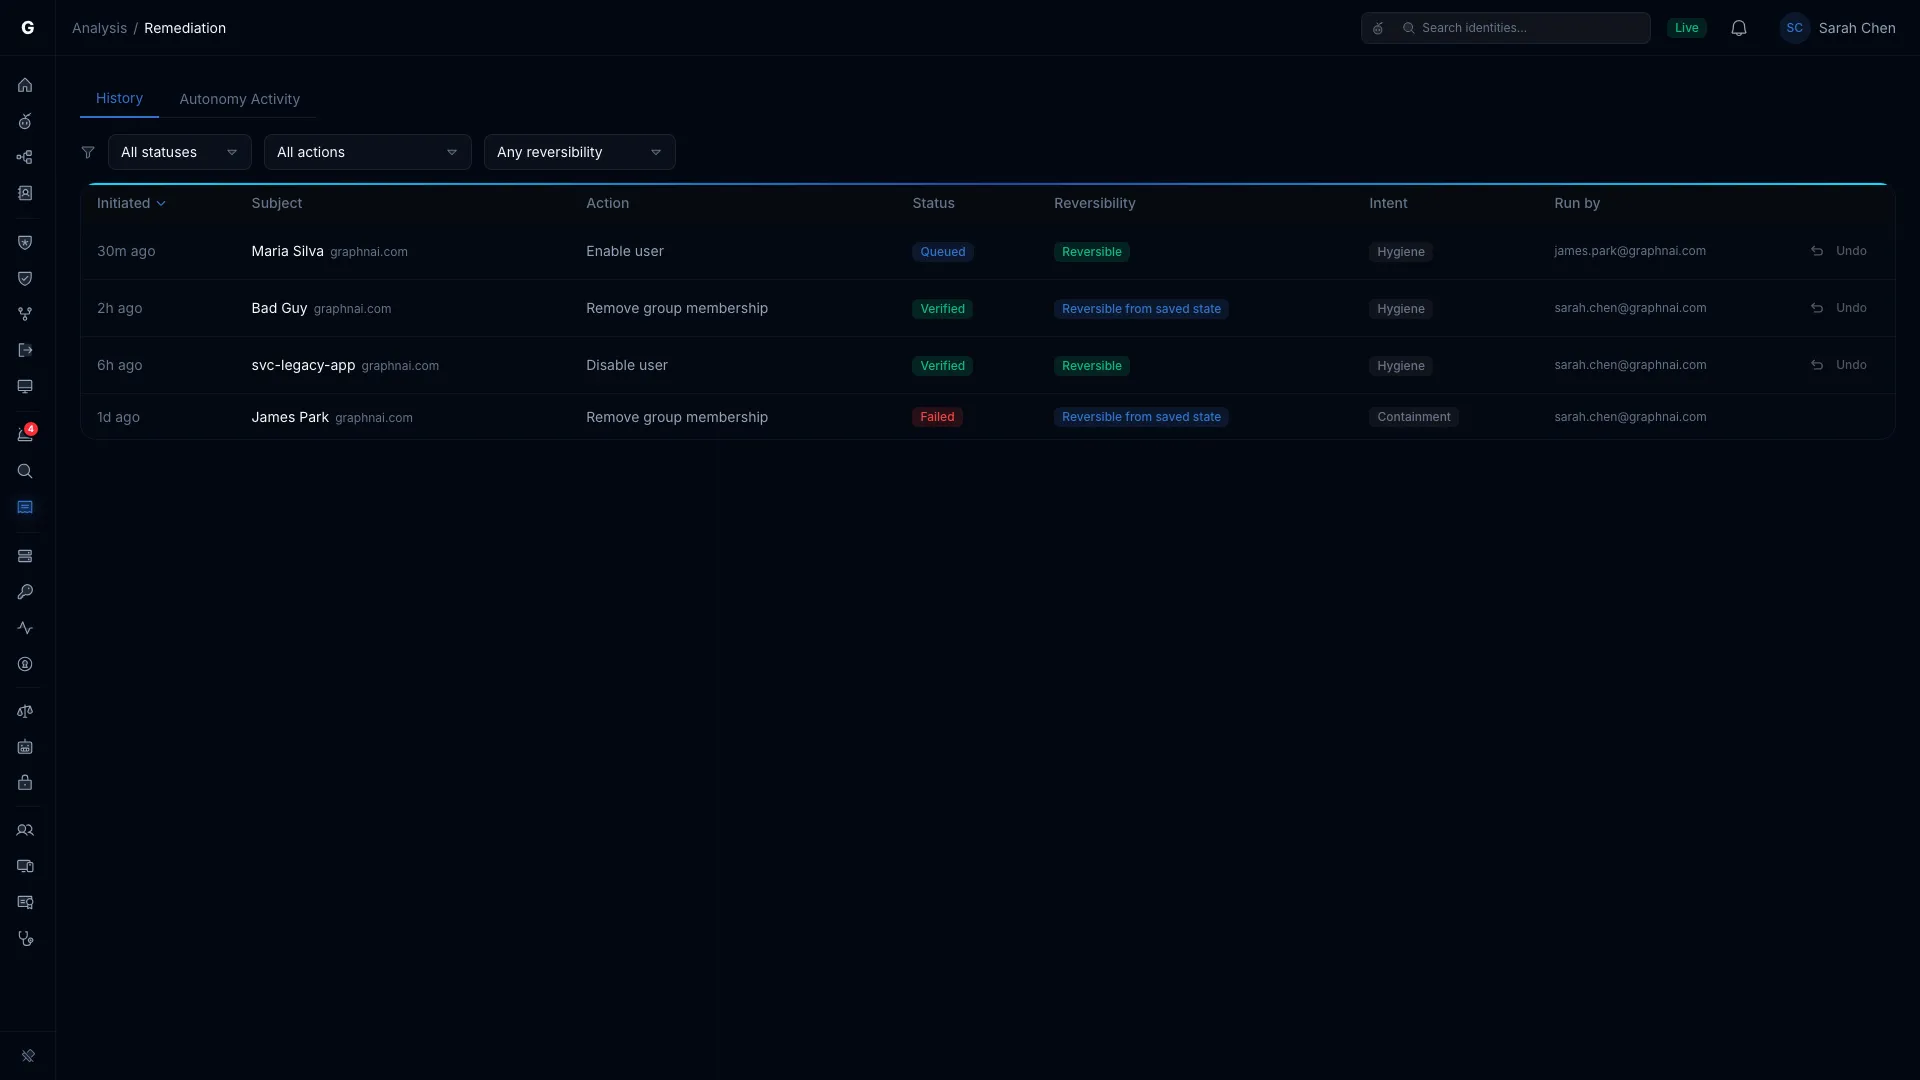Open the home icon in the sidebar
This screenshot has height=1080, width=1920.
(25, 85)
